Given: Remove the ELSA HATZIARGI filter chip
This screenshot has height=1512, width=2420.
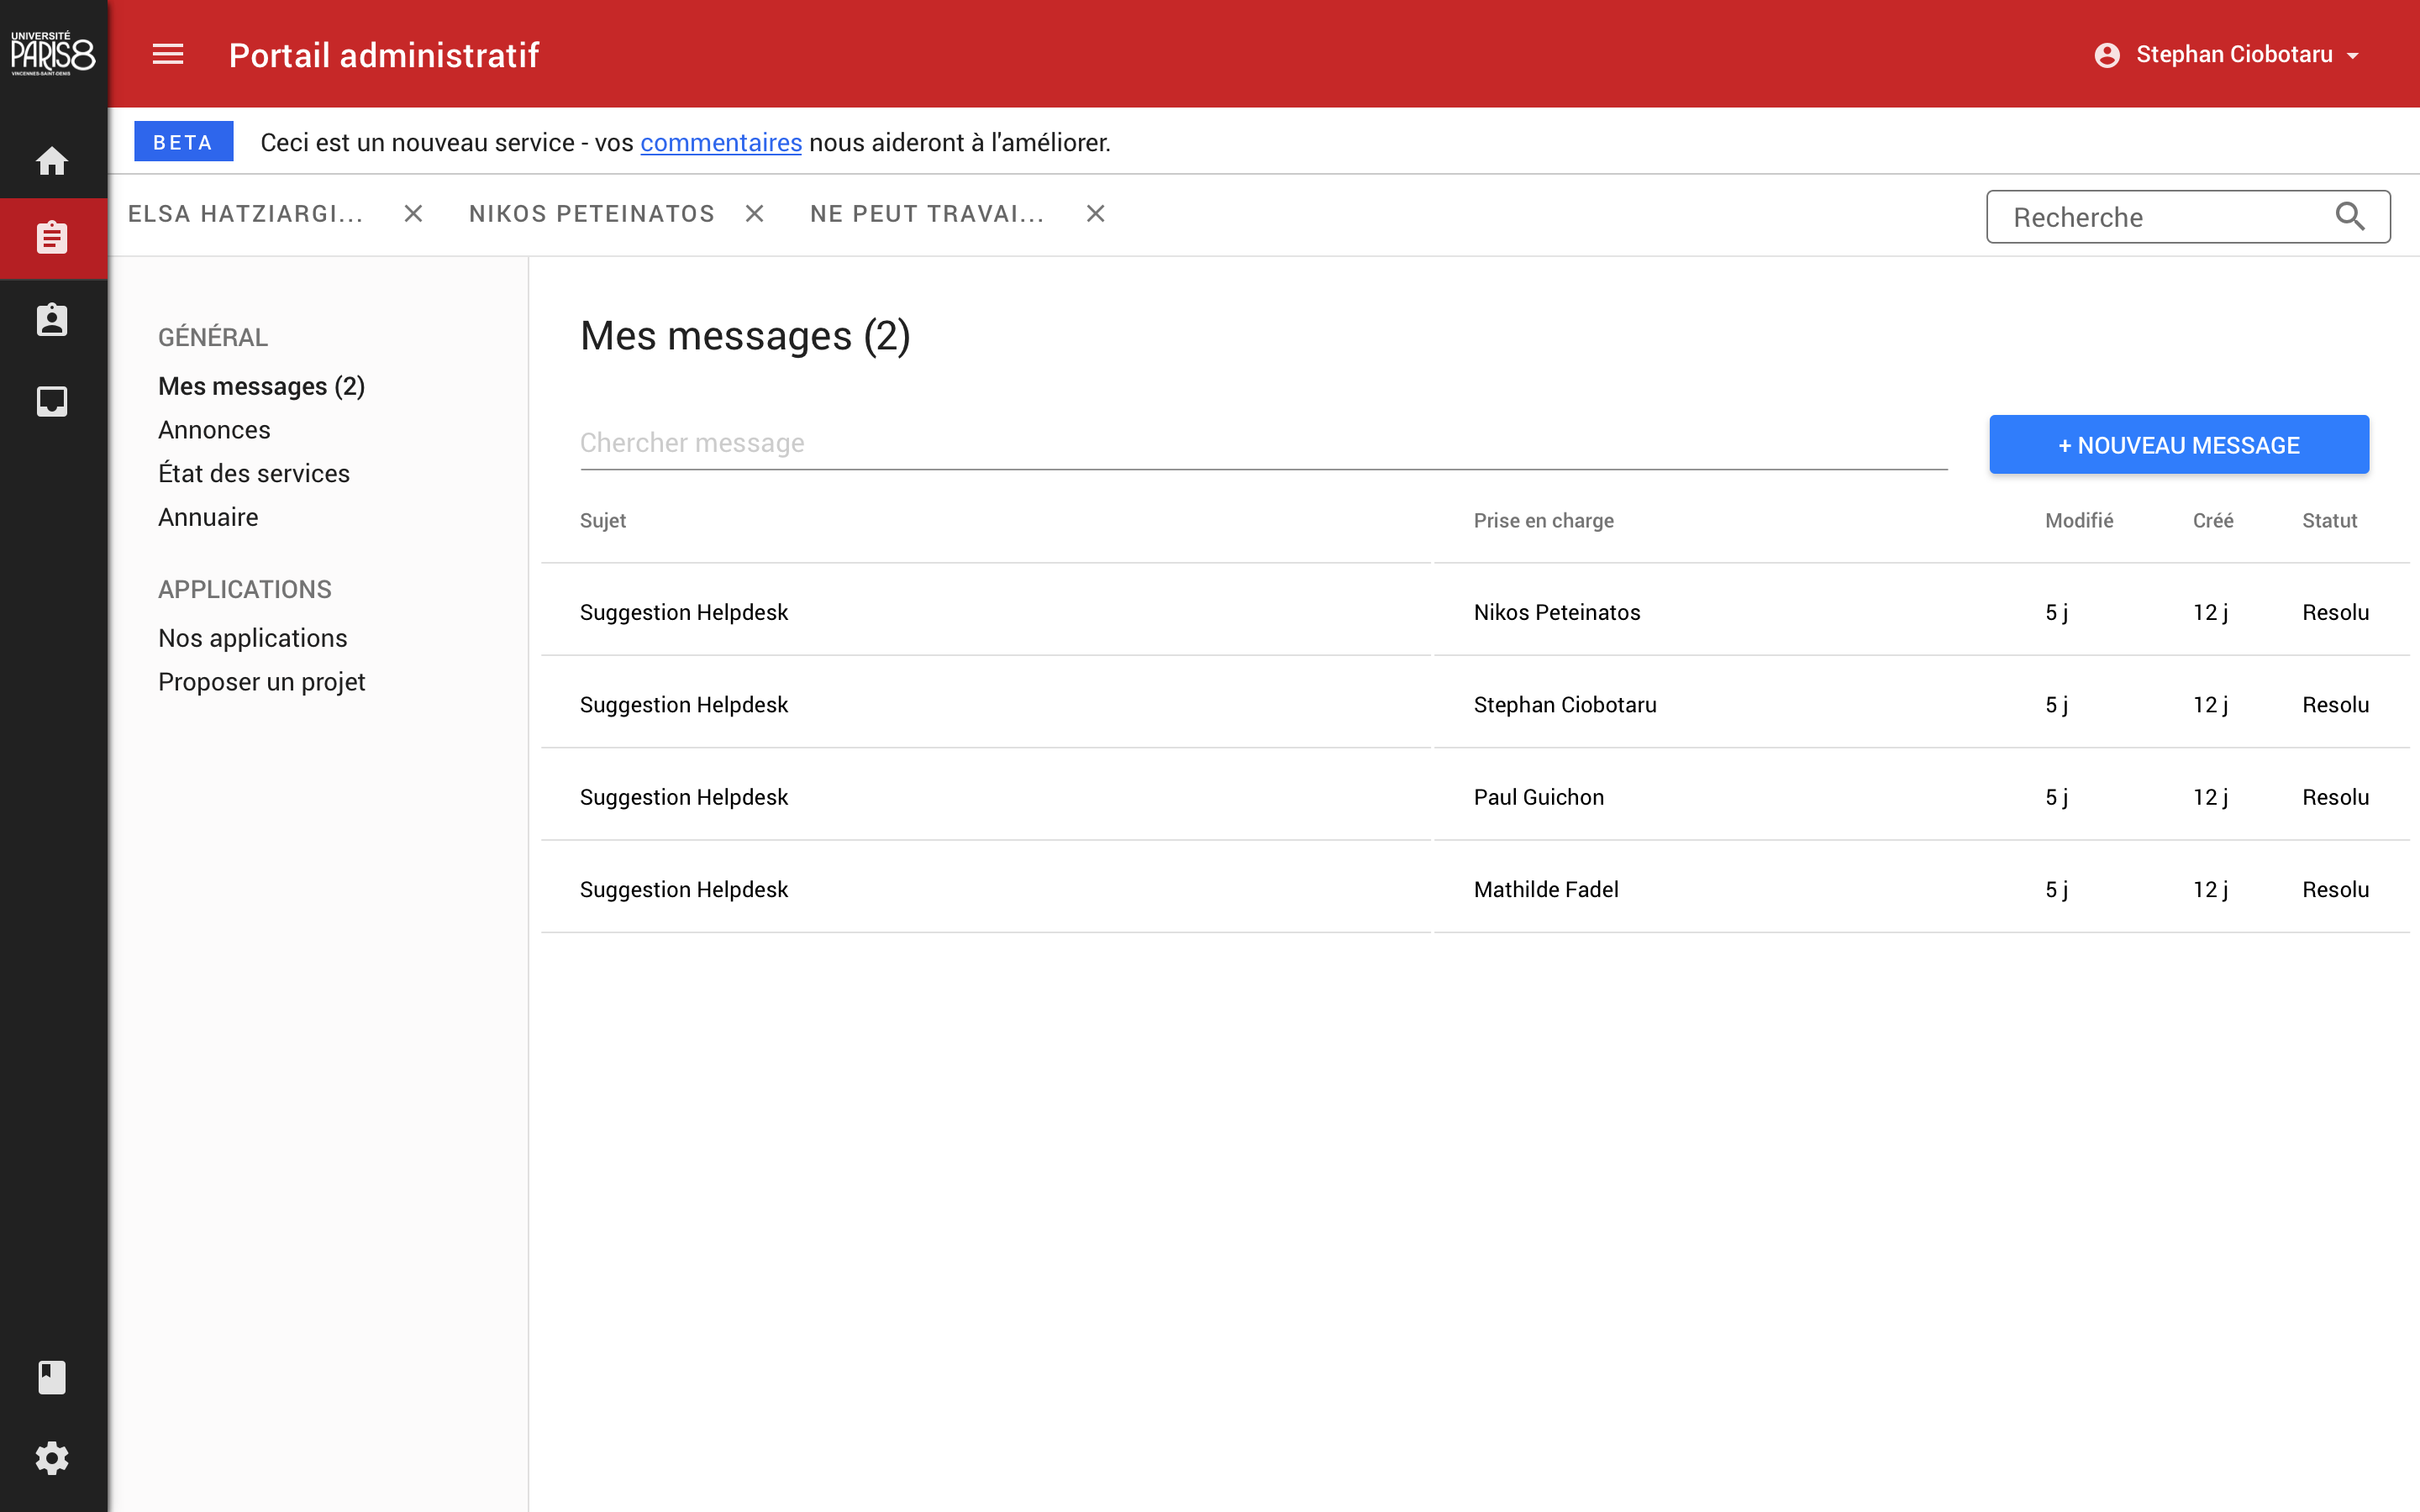Looking at the screenshot, I should [x=414, y=213].
